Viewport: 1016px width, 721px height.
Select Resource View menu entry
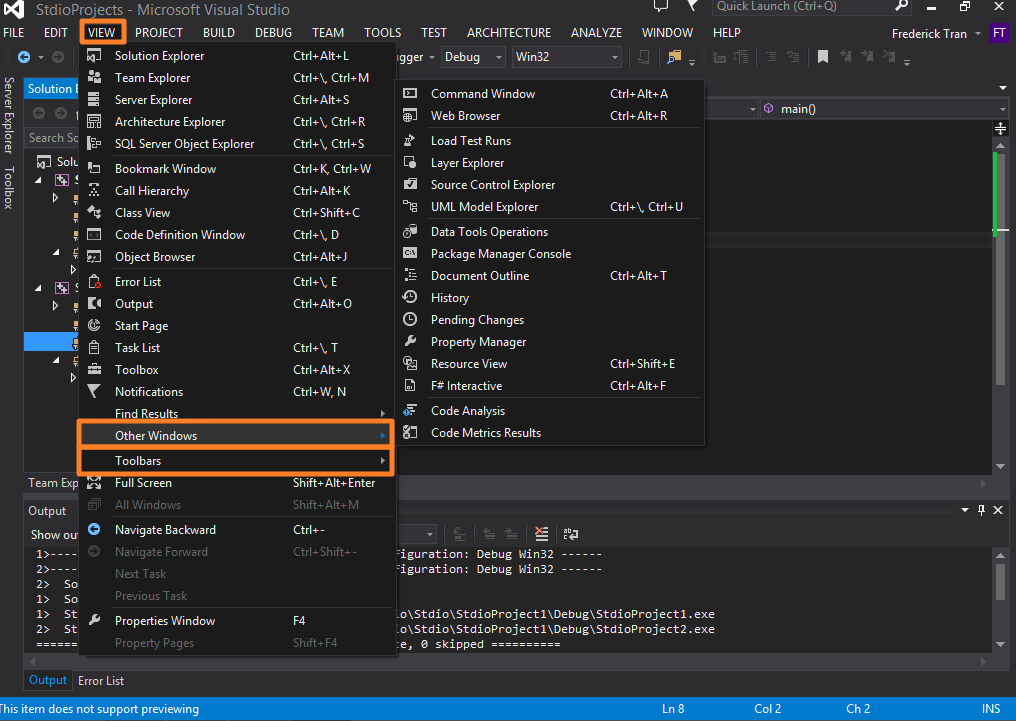[x=549, y=364]
